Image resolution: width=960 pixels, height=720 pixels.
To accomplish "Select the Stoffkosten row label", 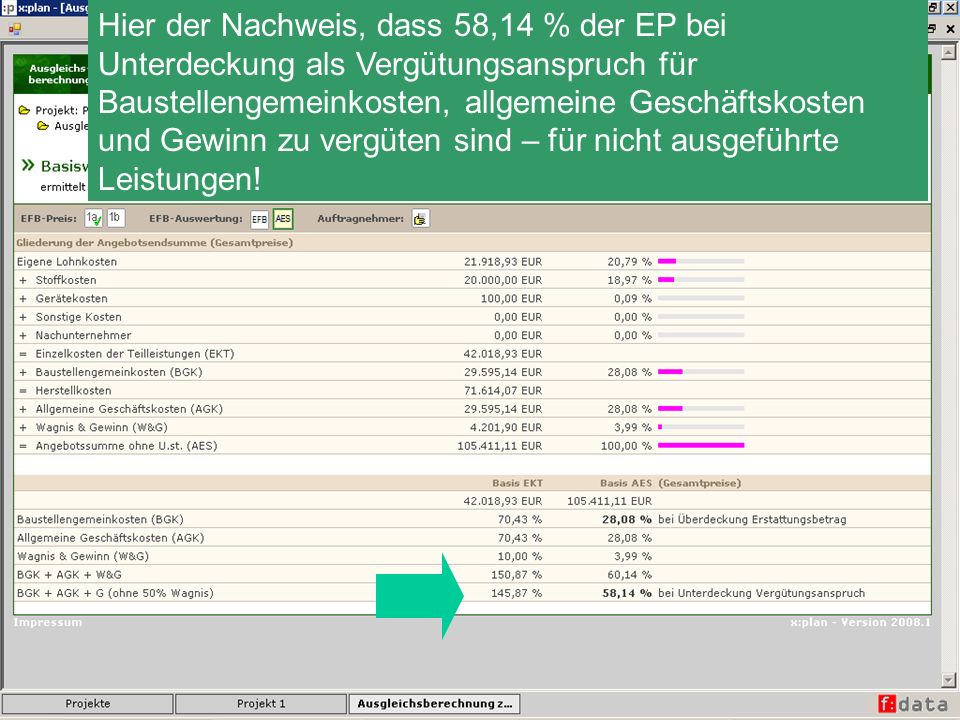I will pyautogui.click(x=66, y=280).
